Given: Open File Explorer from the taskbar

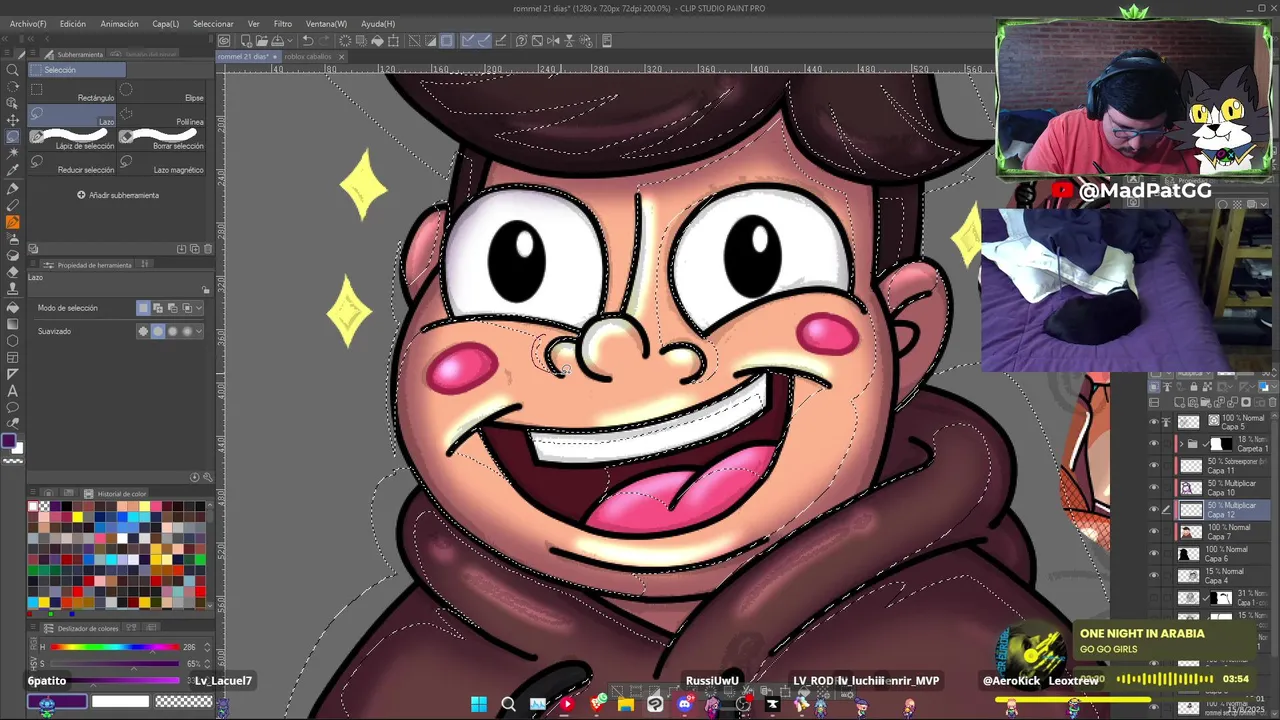Looking at the screenshot, I should click(626, 704).
